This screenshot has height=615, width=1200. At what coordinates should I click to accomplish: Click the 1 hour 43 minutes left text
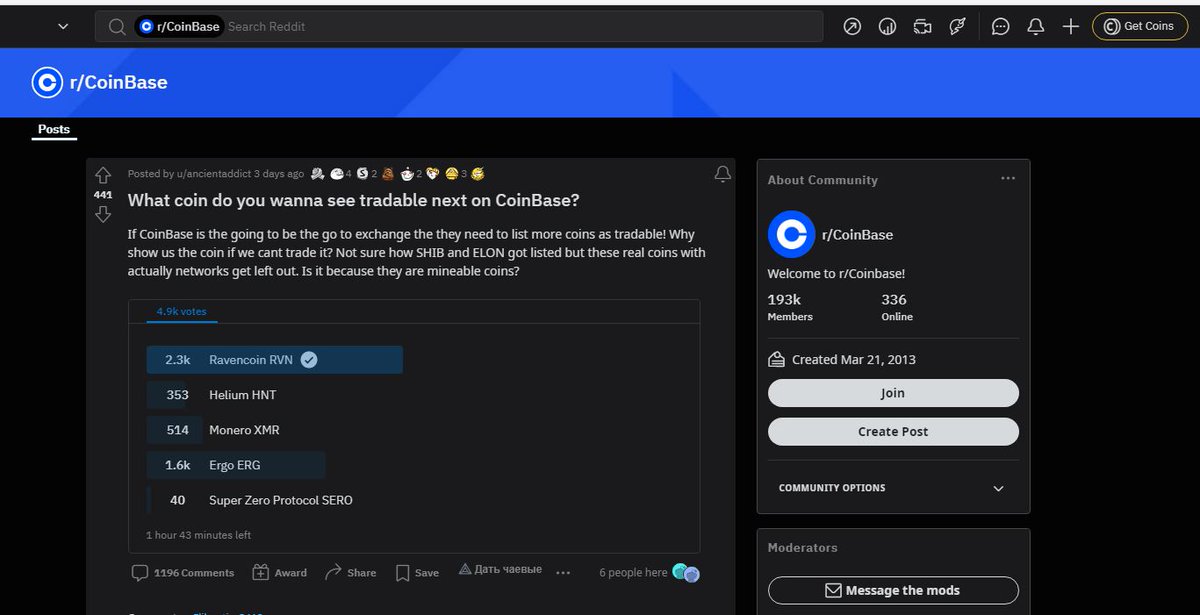pos(198,535)
